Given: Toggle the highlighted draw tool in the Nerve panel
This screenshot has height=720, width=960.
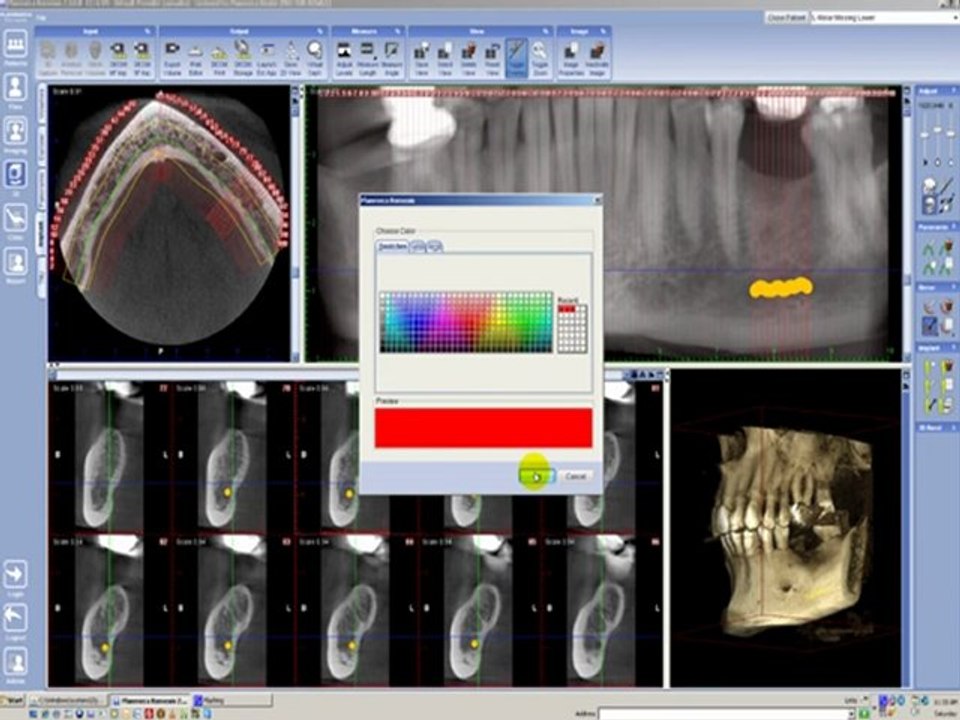Looking at the screenshot, I should [x=930, y=325].
